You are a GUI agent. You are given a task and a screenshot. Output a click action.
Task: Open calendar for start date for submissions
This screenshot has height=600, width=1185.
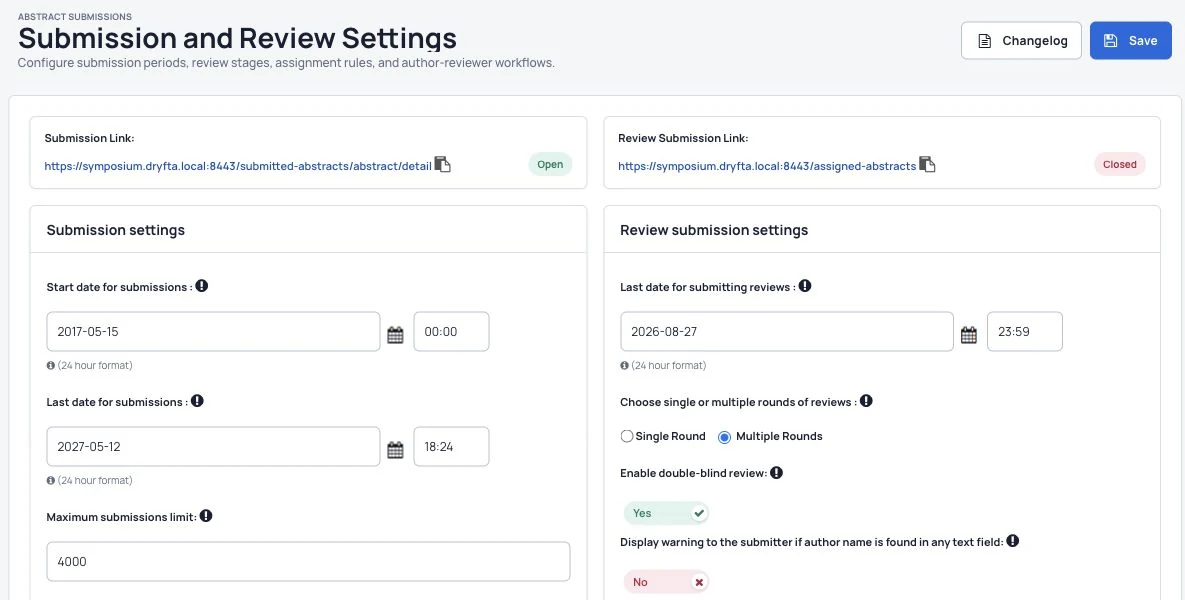(395, 335)
